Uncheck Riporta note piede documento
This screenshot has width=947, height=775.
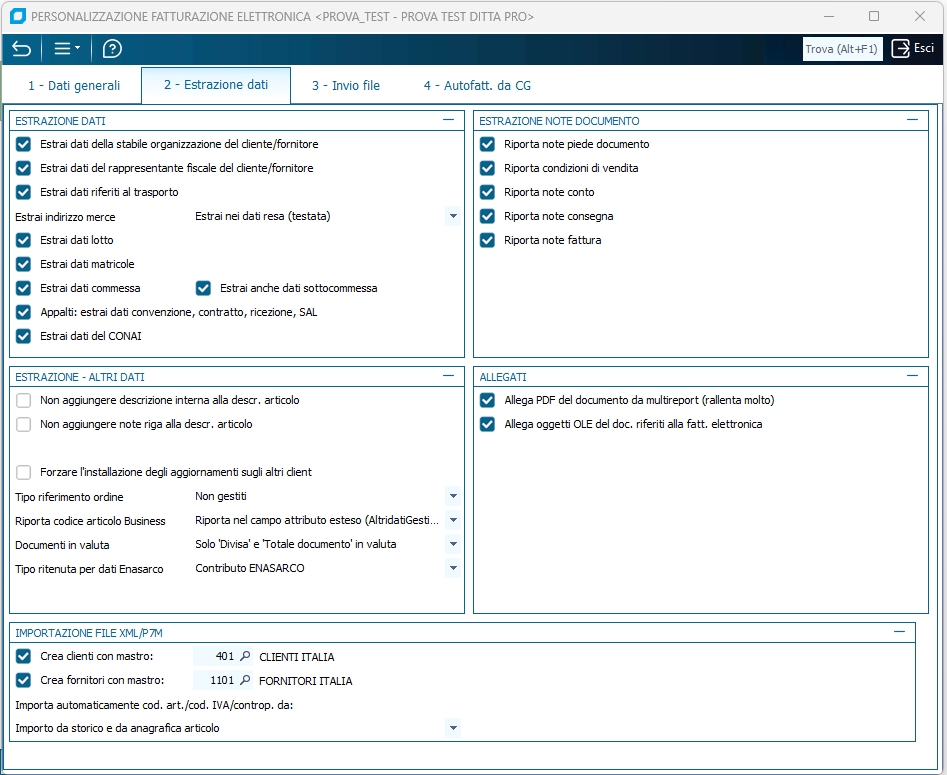(x=487, y=144)
